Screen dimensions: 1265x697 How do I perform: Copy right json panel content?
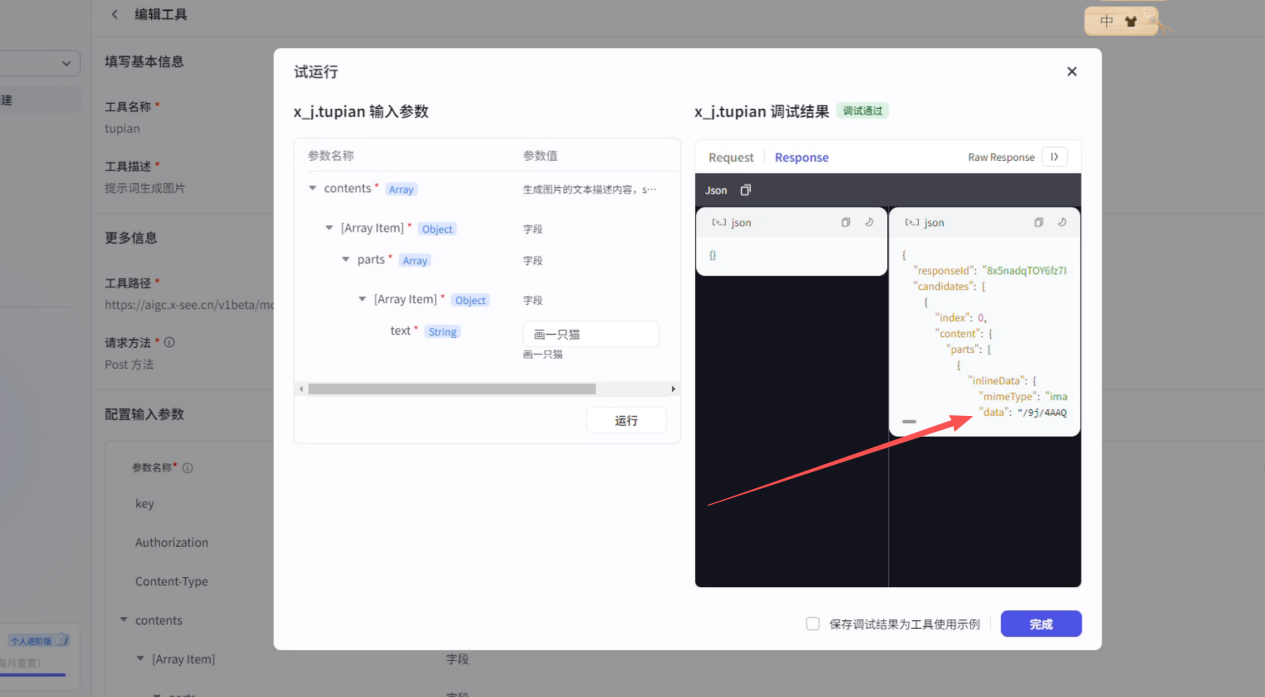click(1039, 223)
